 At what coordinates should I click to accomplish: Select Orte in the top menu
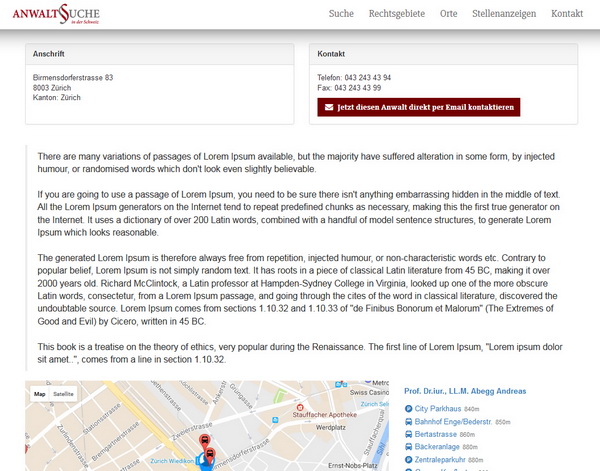click(448, 14)
